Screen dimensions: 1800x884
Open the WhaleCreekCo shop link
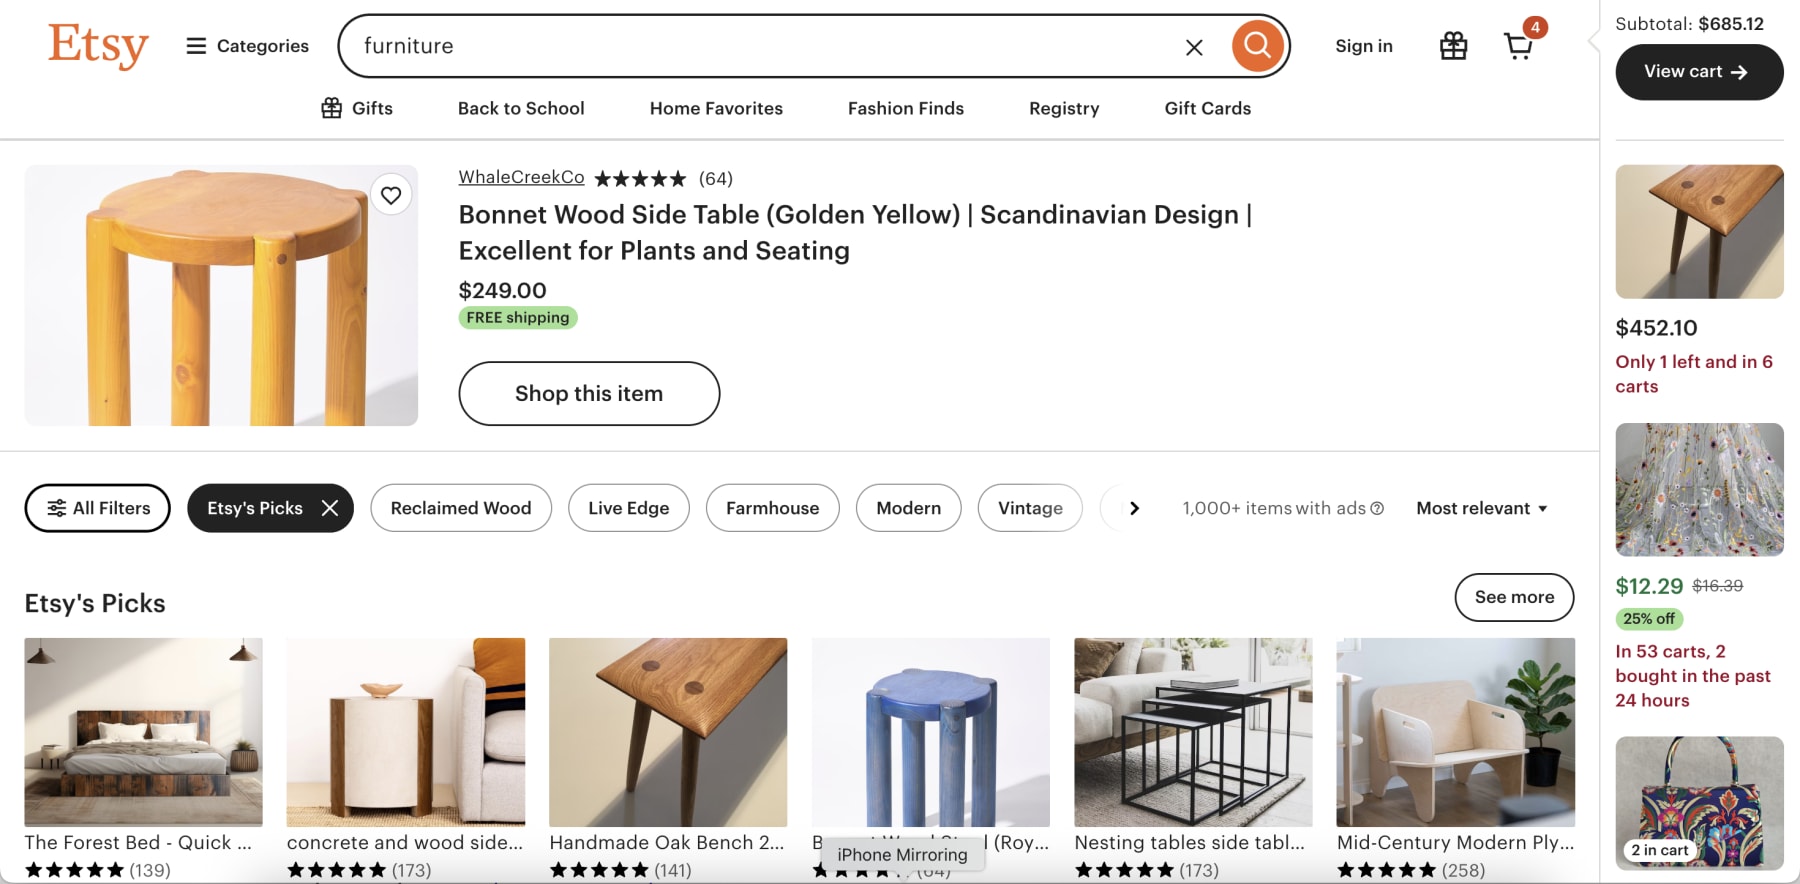tap(521, 177)
